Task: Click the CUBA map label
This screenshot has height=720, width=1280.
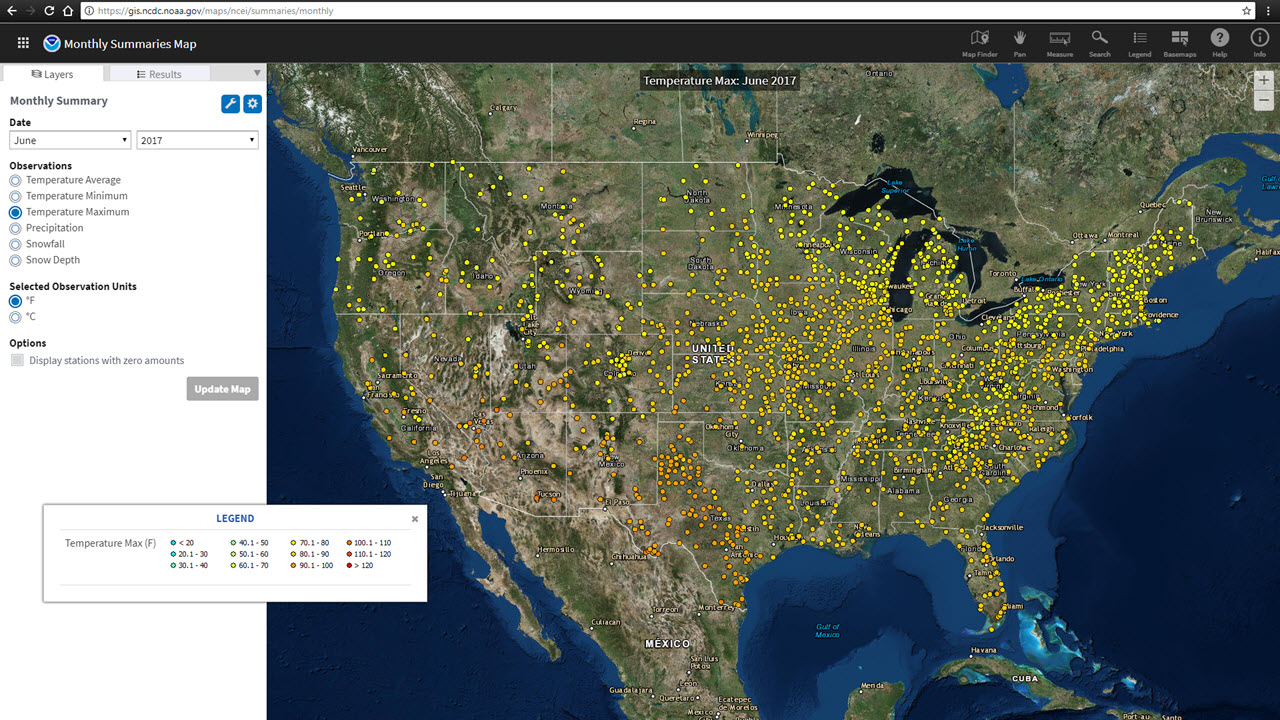Action: (1025, 678)
